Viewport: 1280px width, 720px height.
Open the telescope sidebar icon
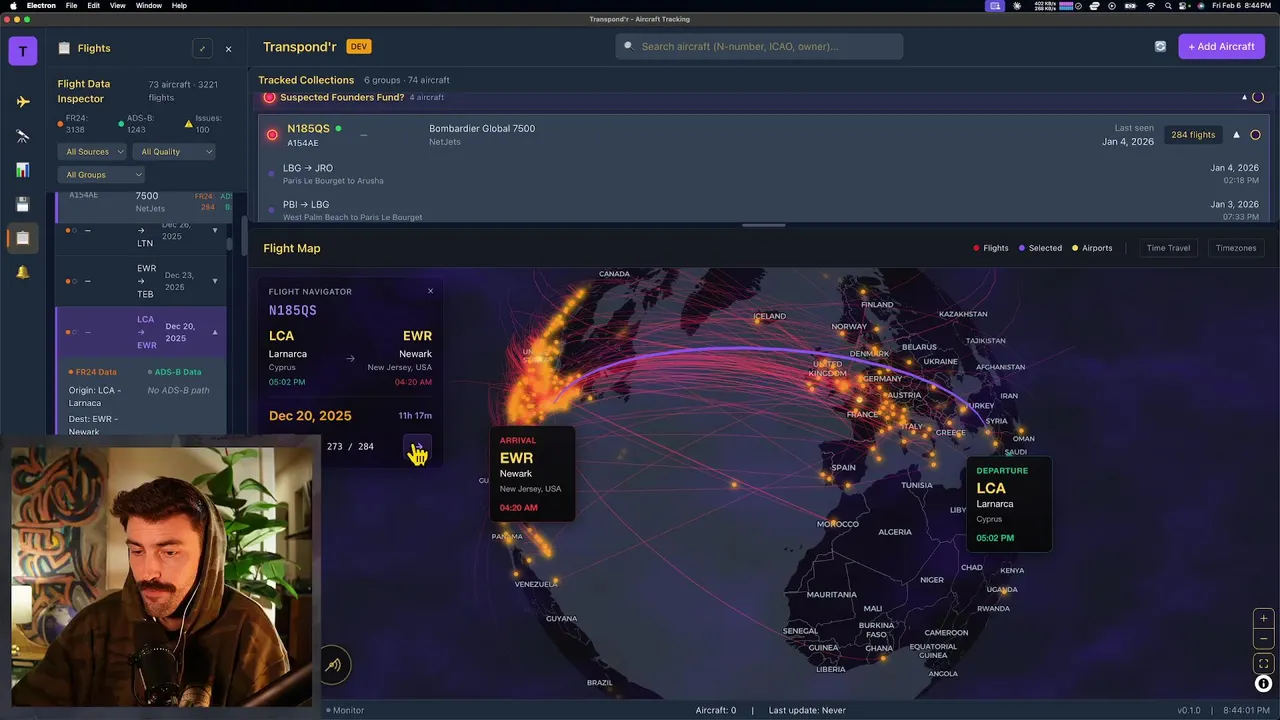(23, 136)
